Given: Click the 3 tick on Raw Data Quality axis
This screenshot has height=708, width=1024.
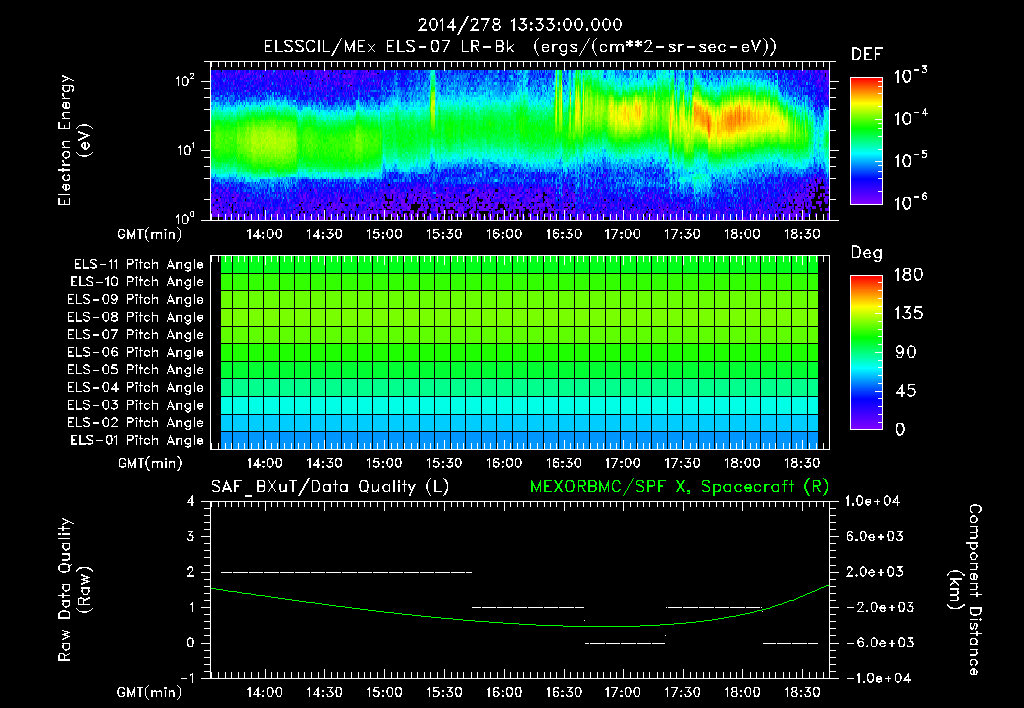Looking at the screenshot, I should tap(191, 536).
